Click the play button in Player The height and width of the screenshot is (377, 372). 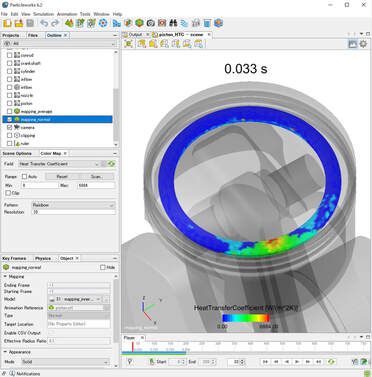pos(297,362)
